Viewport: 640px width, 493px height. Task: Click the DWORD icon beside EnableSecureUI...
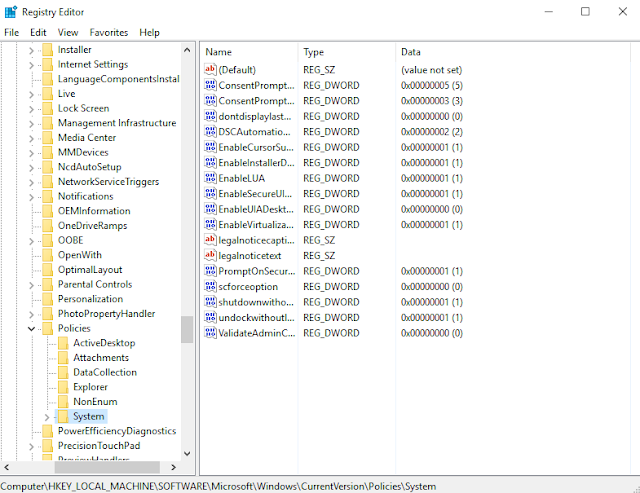pyautogui.click(x=210, y=193)
